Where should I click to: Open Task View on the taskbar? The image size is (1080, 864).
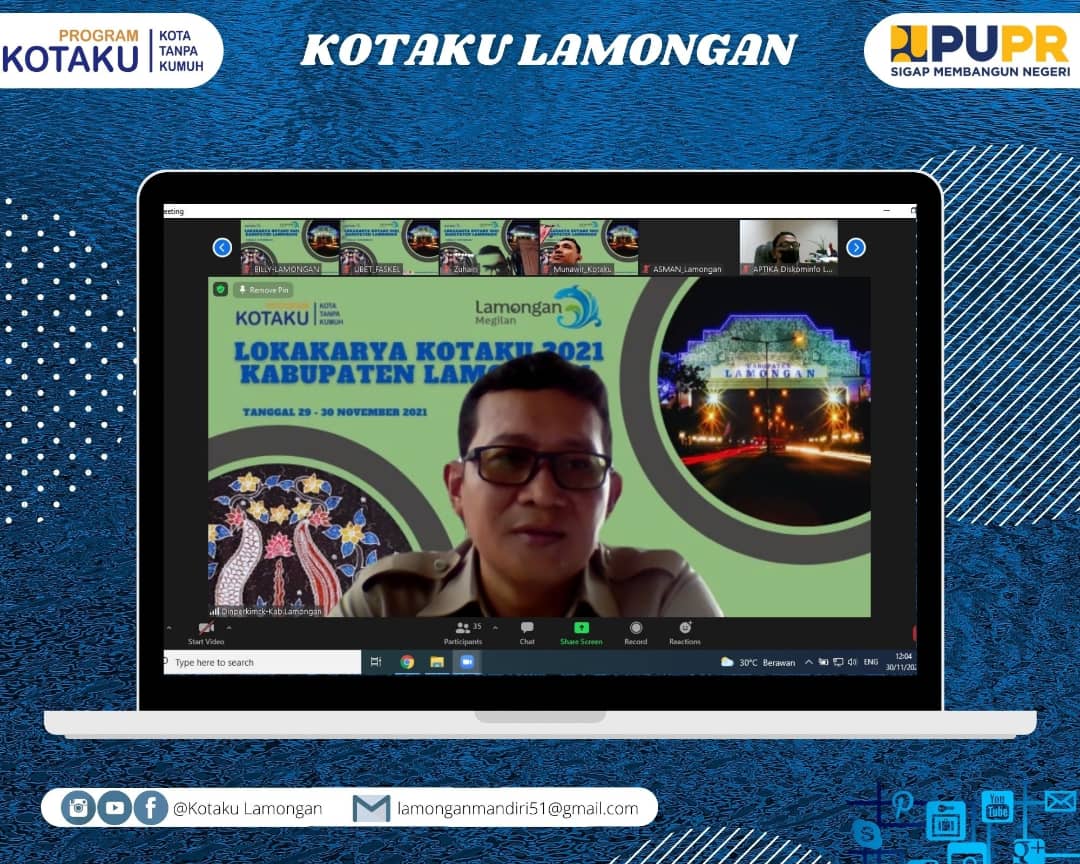point(376,662)
